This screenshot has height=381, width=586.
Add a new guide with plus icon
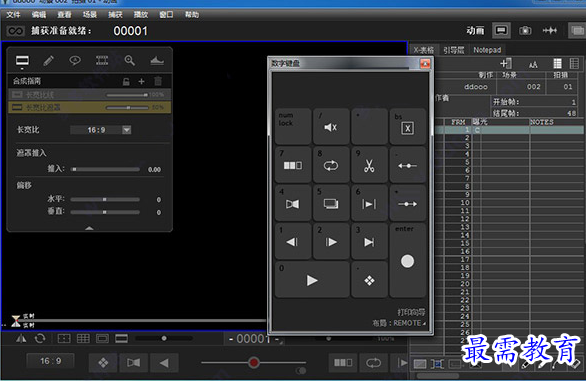pos(141,81)
